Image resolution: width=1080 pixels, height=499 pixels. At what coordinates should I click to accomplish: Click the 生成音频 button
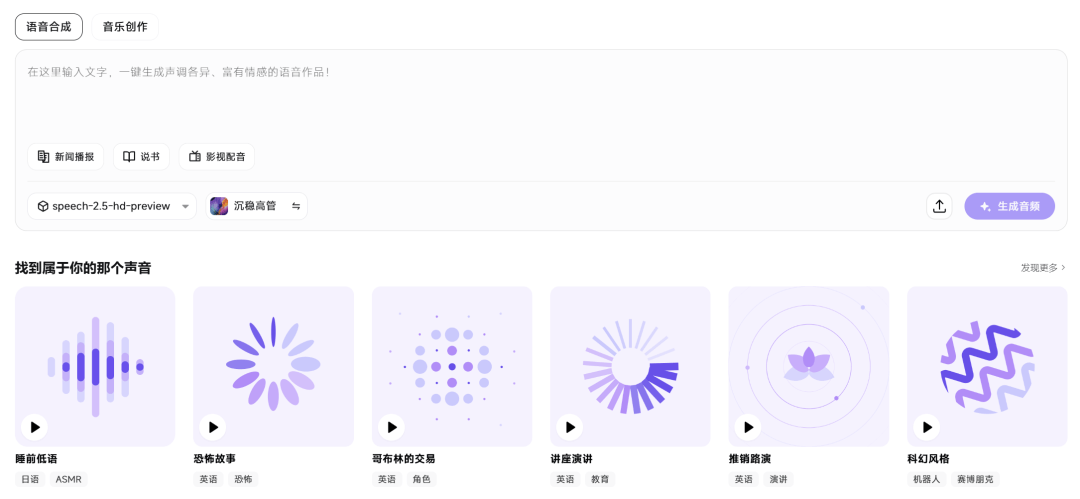click(x=1009, y=206)
